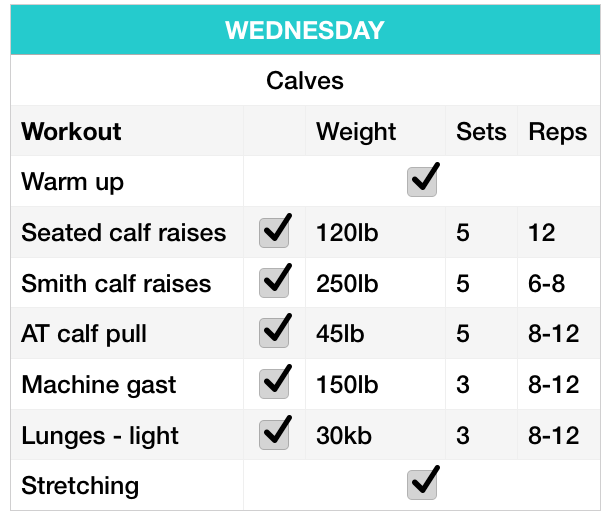
Task: Uncheck the Smith calf raises checkbox
Action: 273,284
